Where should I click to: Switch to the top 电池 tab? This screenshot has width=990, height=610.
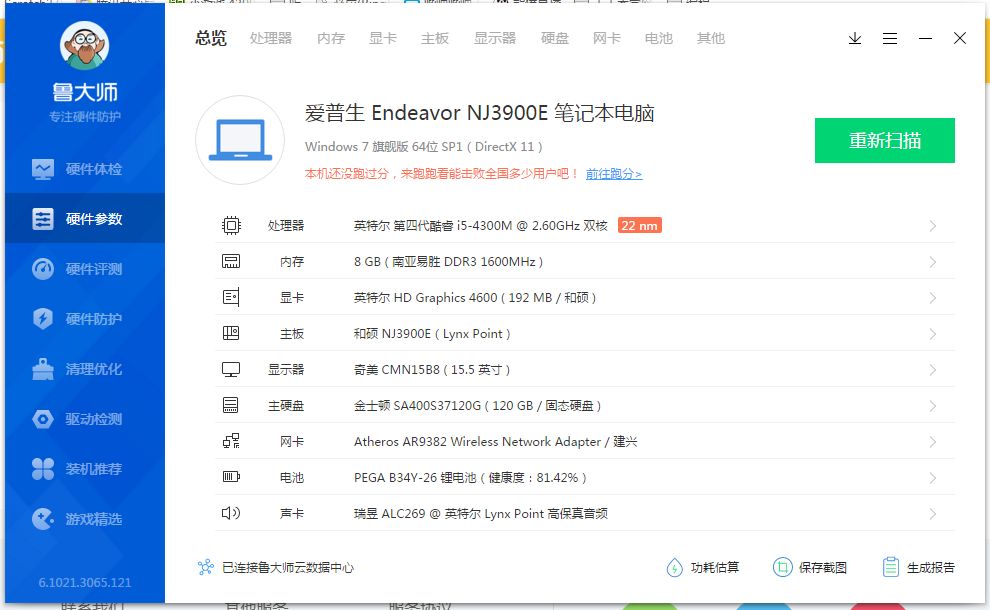659,39
